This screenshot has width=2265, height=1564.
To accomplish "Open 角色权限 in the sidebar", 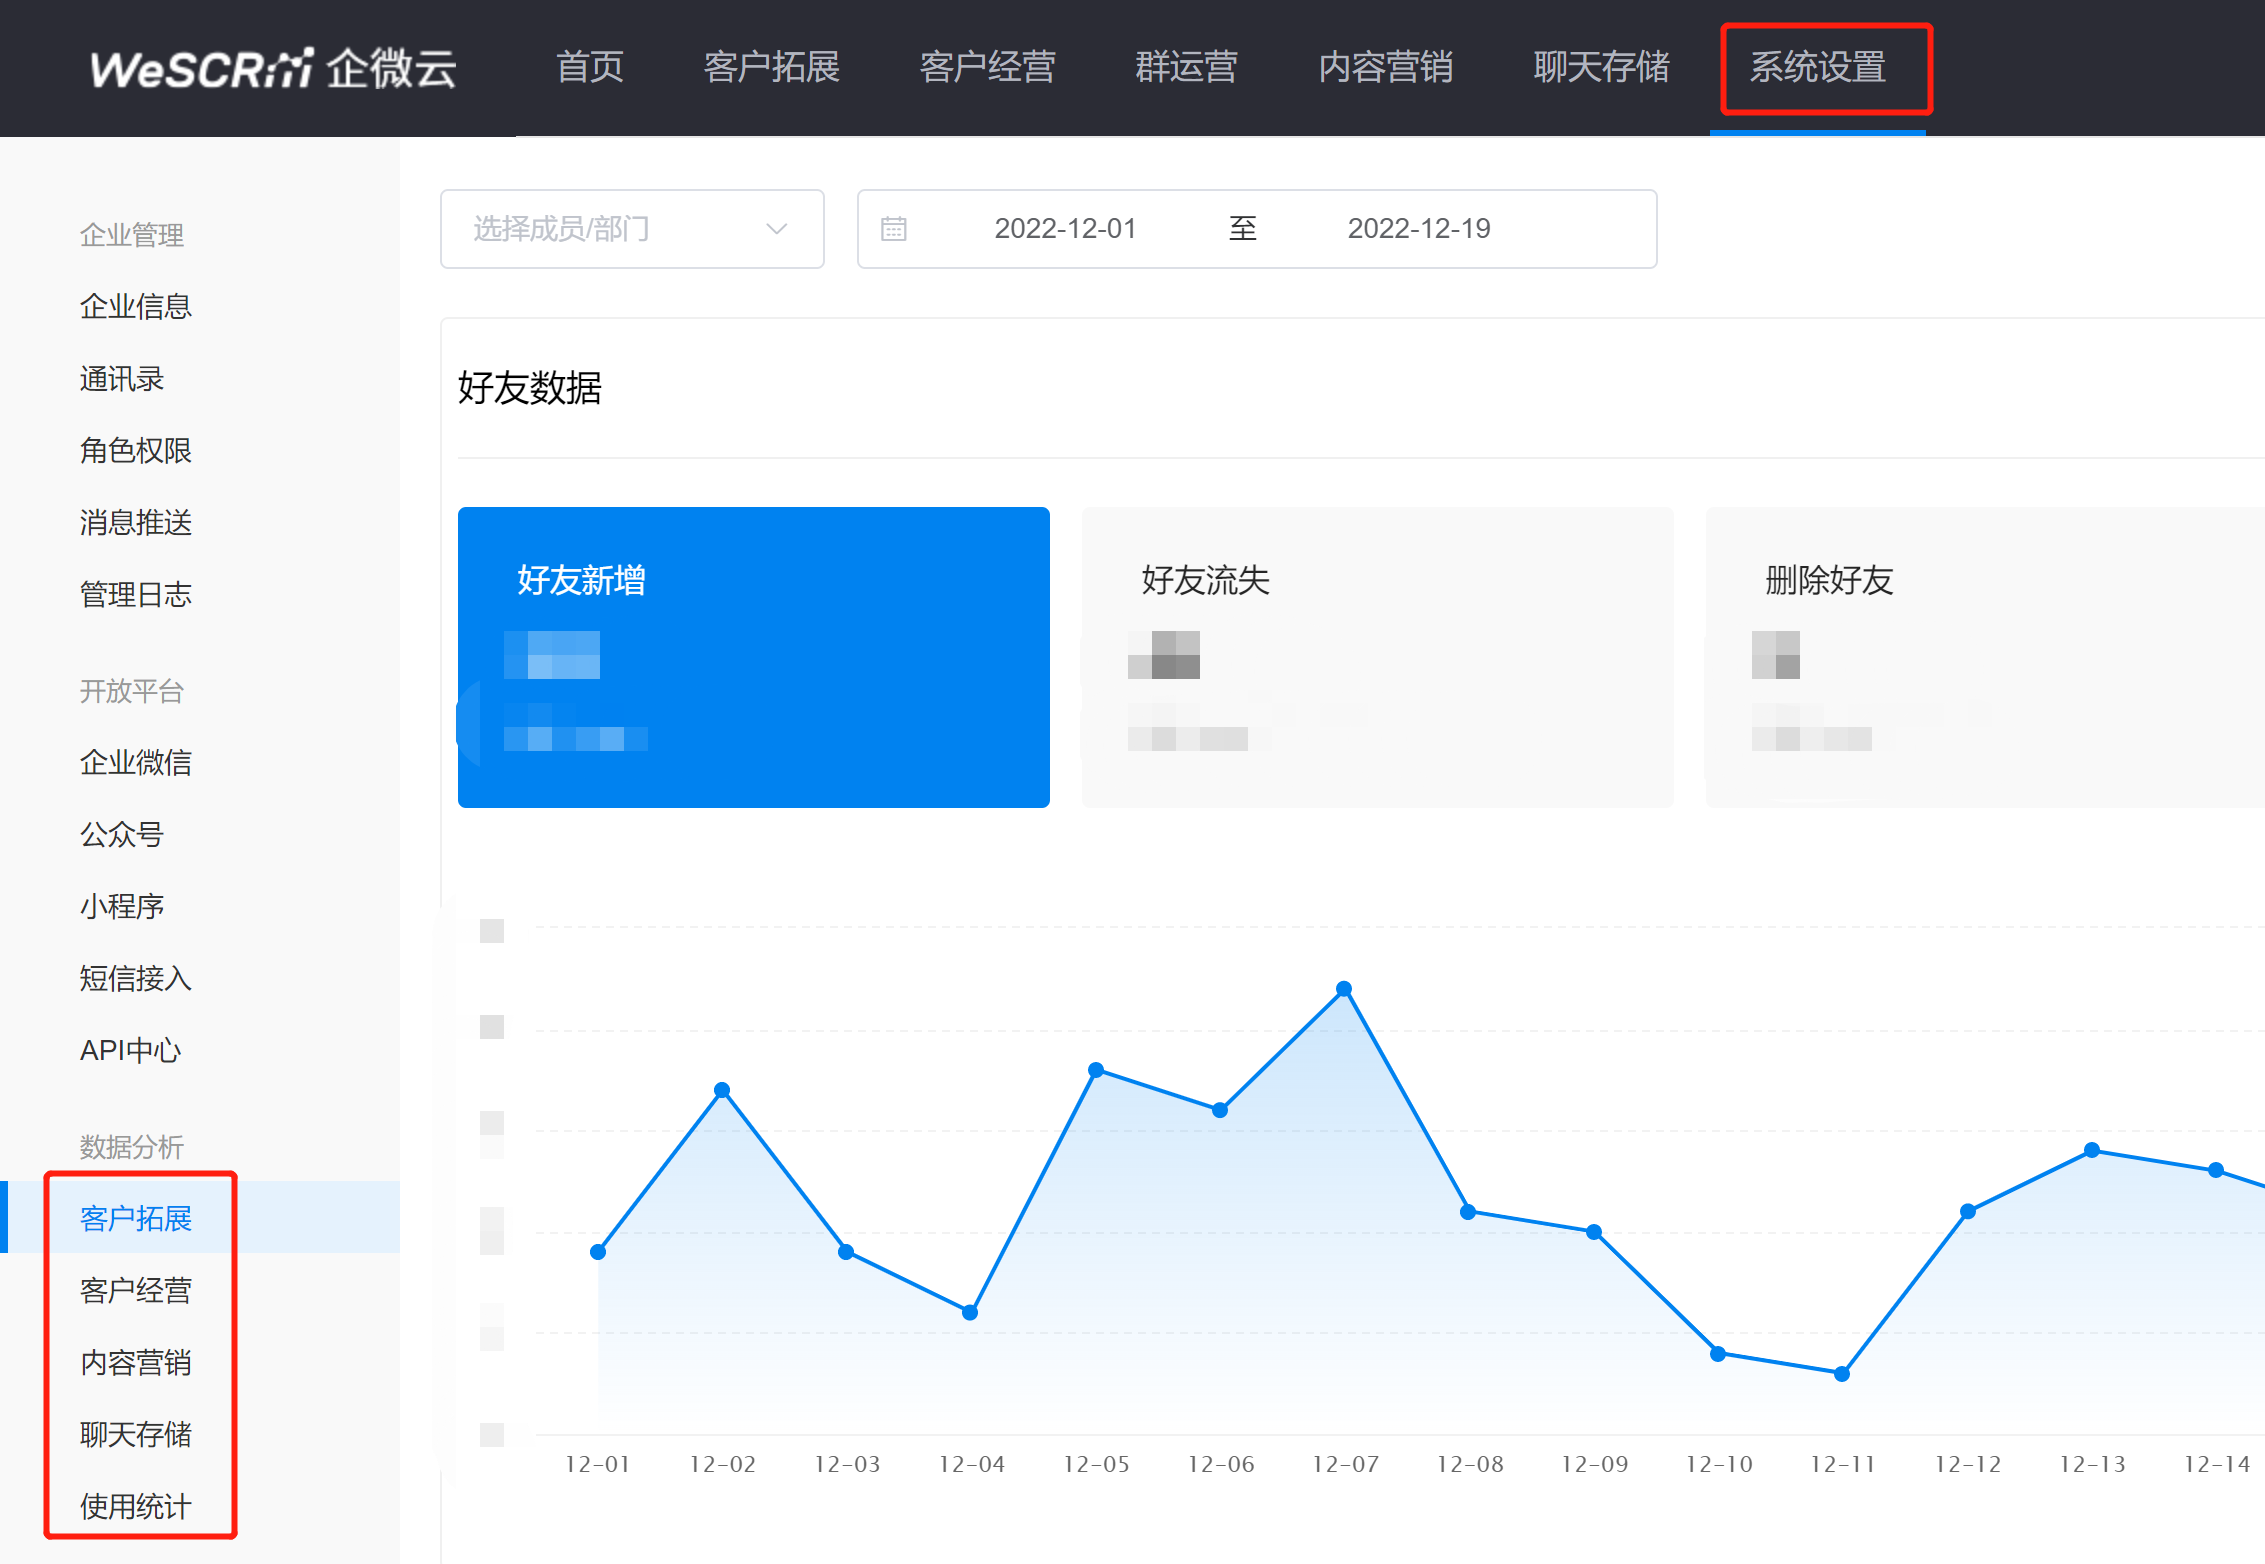I will pyautogui.click(x=136, y=451).
